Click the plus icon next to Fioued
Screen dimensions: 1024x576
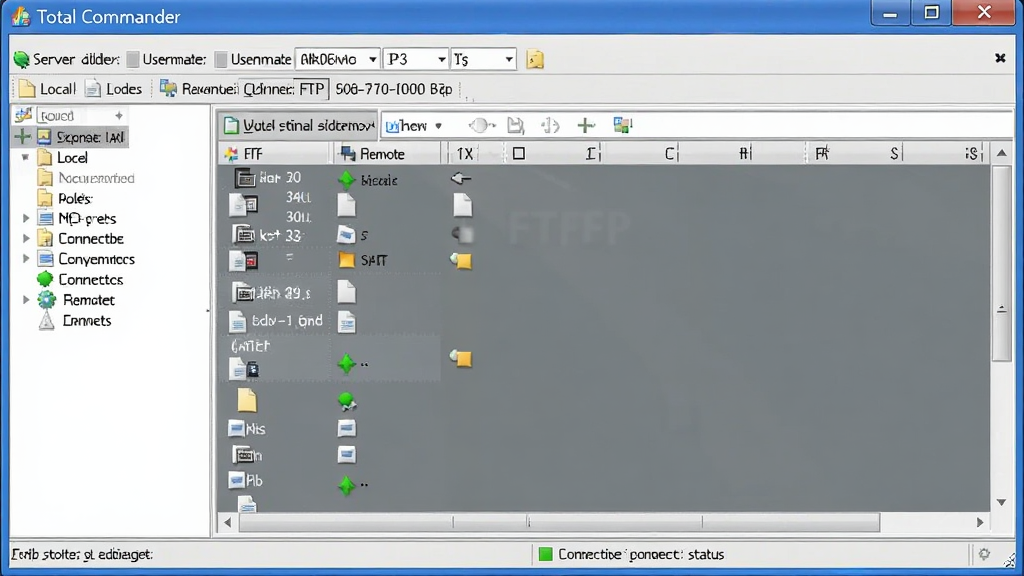(119, 116)
